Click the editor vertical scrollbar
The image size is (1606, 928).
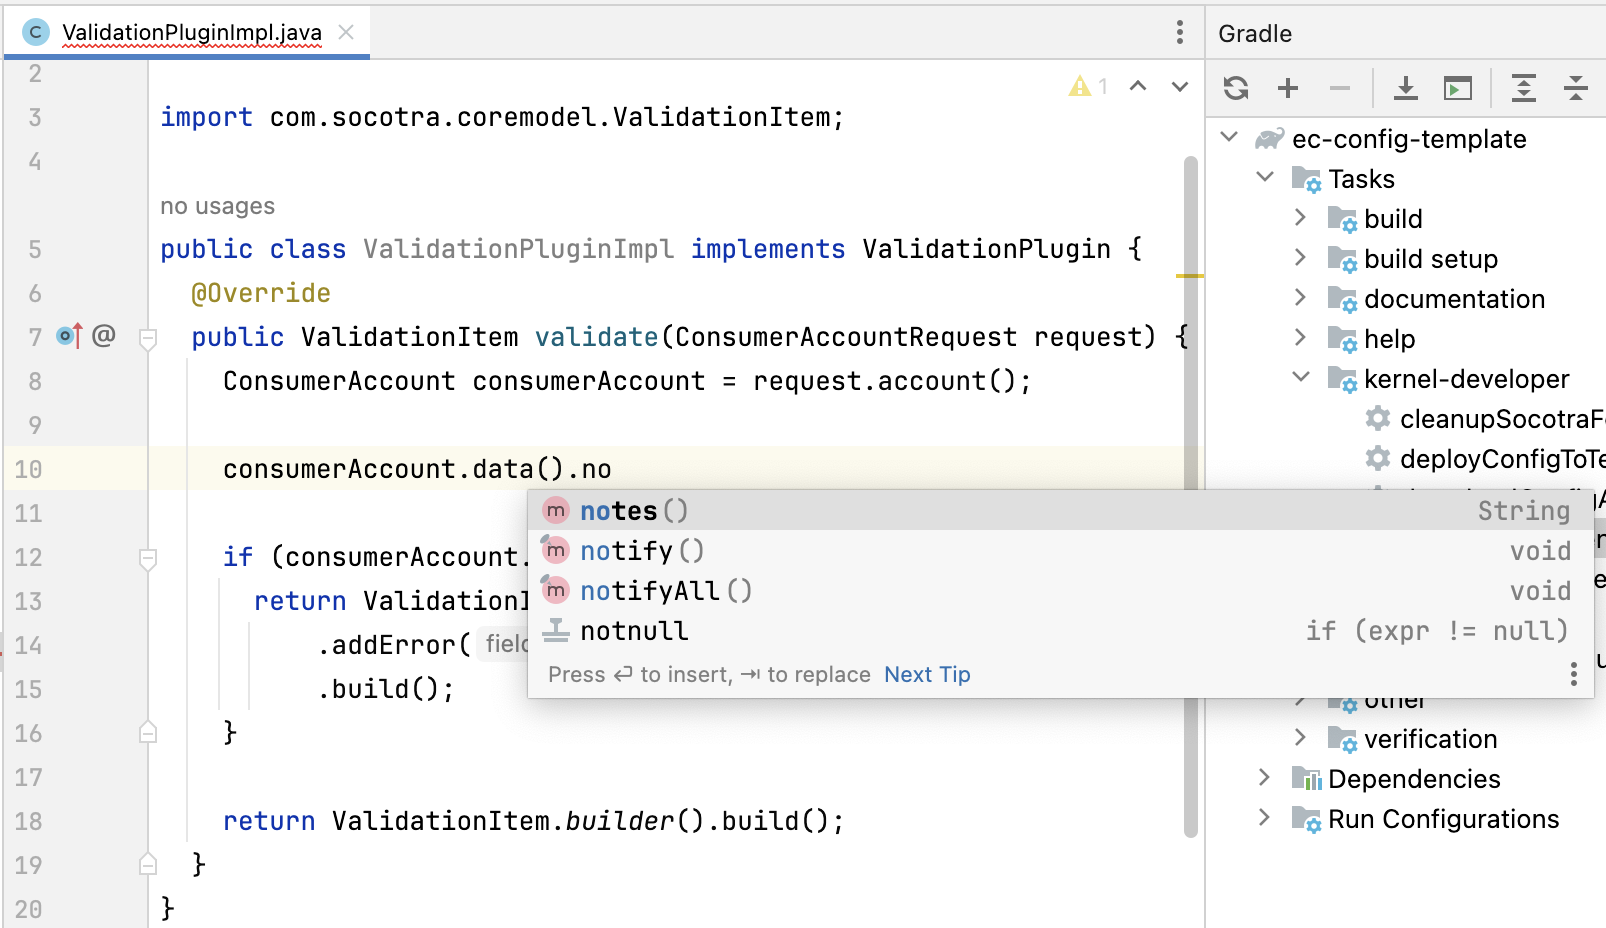click(x=1190, y=495)
